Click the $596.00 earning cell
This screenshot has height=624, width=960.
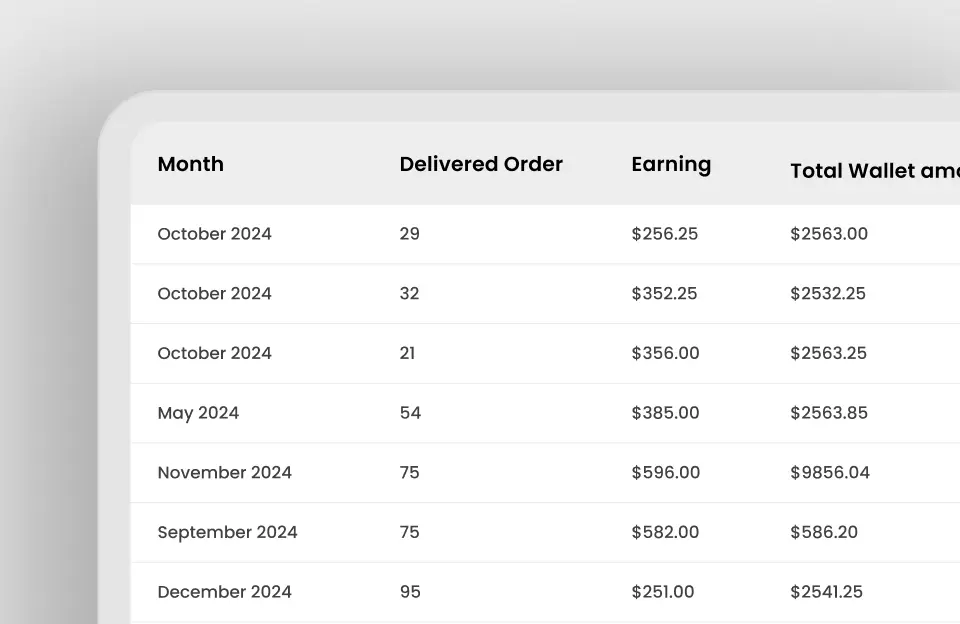(666, 473)
